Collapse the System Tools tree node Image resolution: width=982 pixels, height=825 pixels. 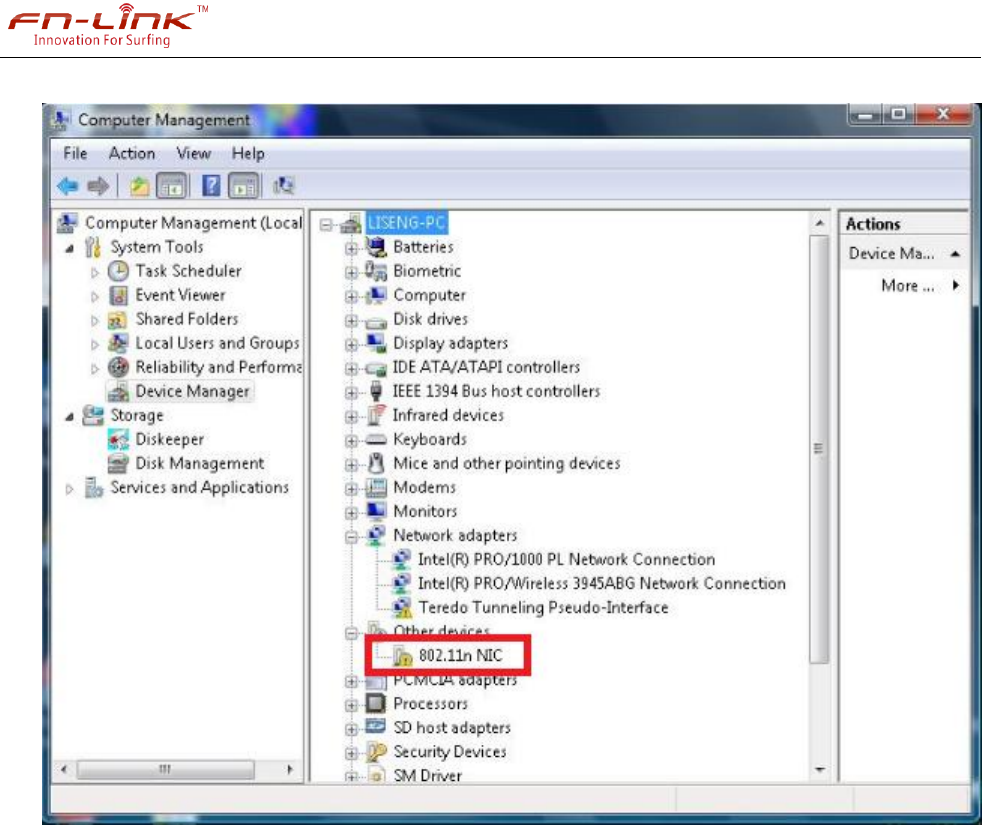(x=70, y=249)
